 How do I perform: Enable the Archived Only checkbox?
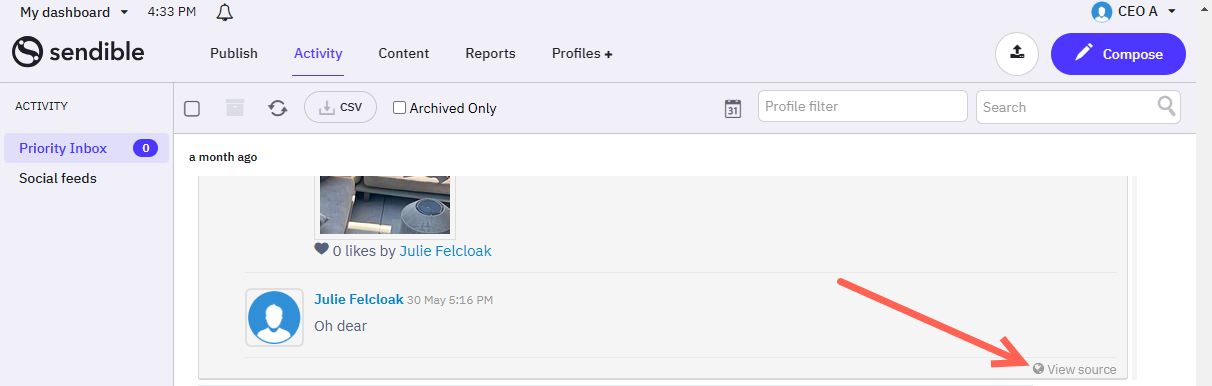399,108
